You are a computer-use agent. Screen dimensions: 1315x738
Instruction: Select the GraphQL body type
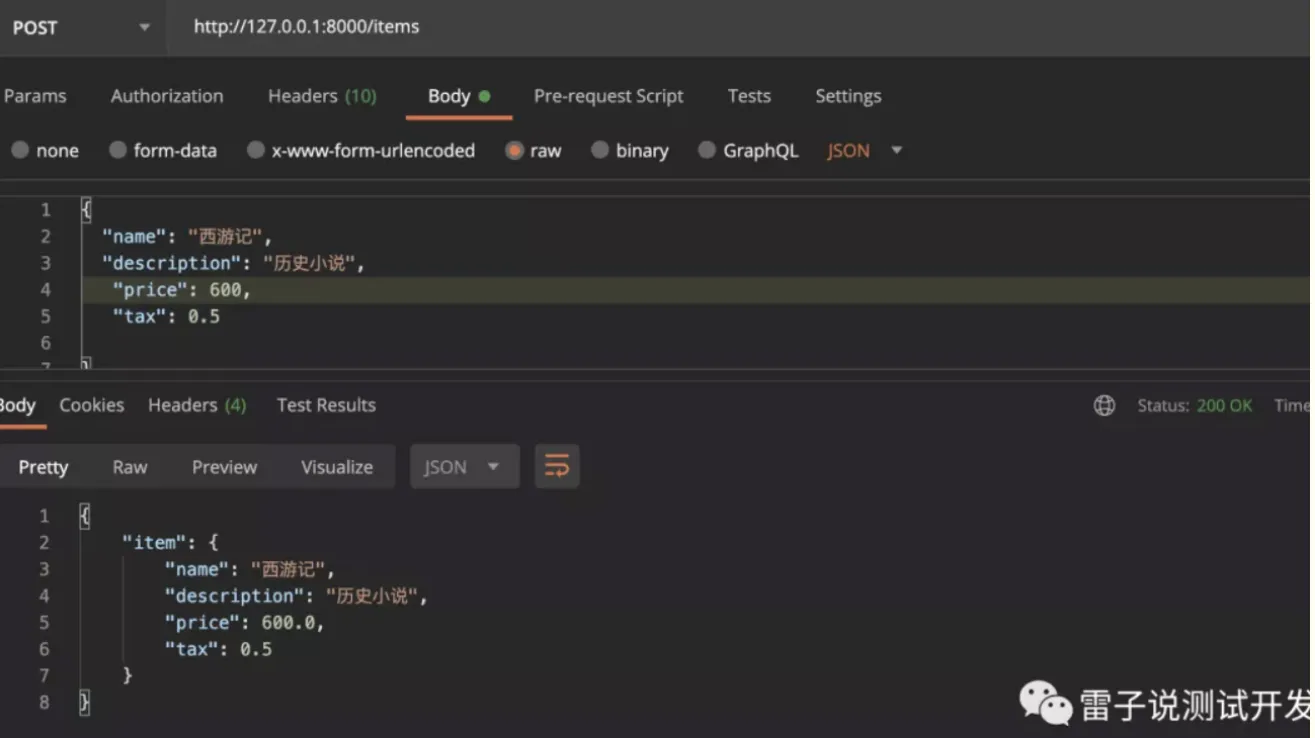(x=749, y=151)
